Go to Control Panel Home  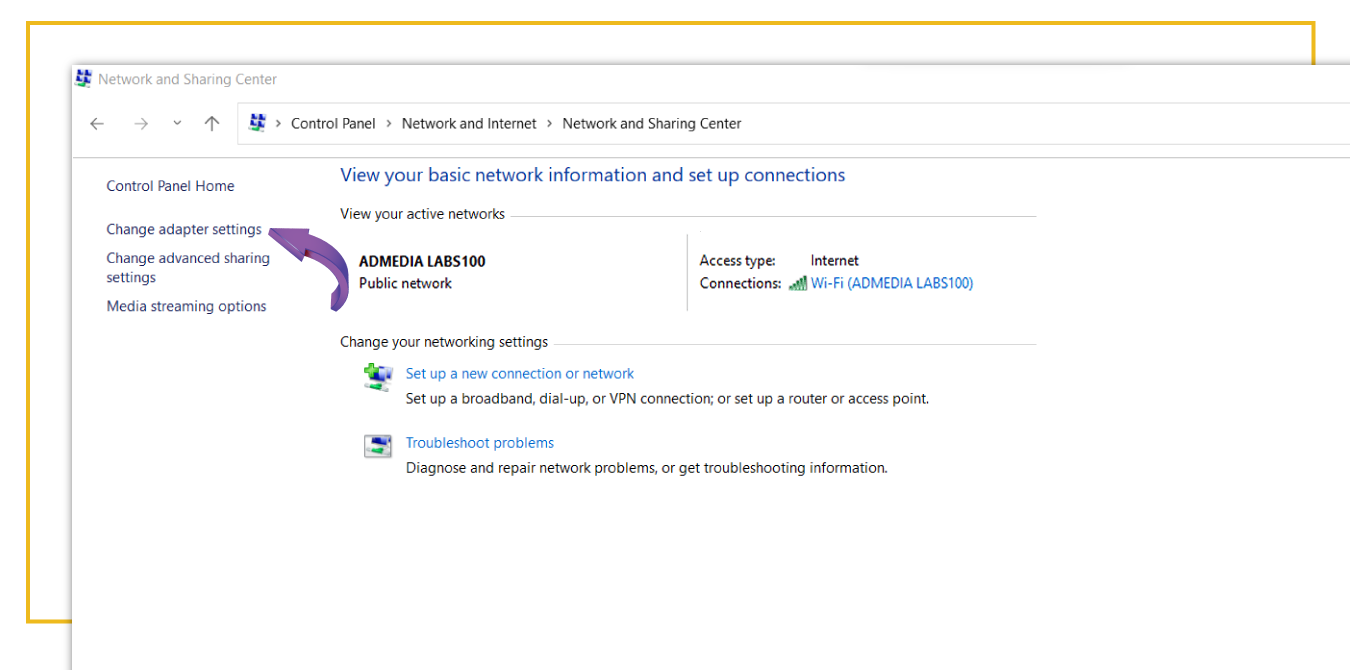(170, 186)
